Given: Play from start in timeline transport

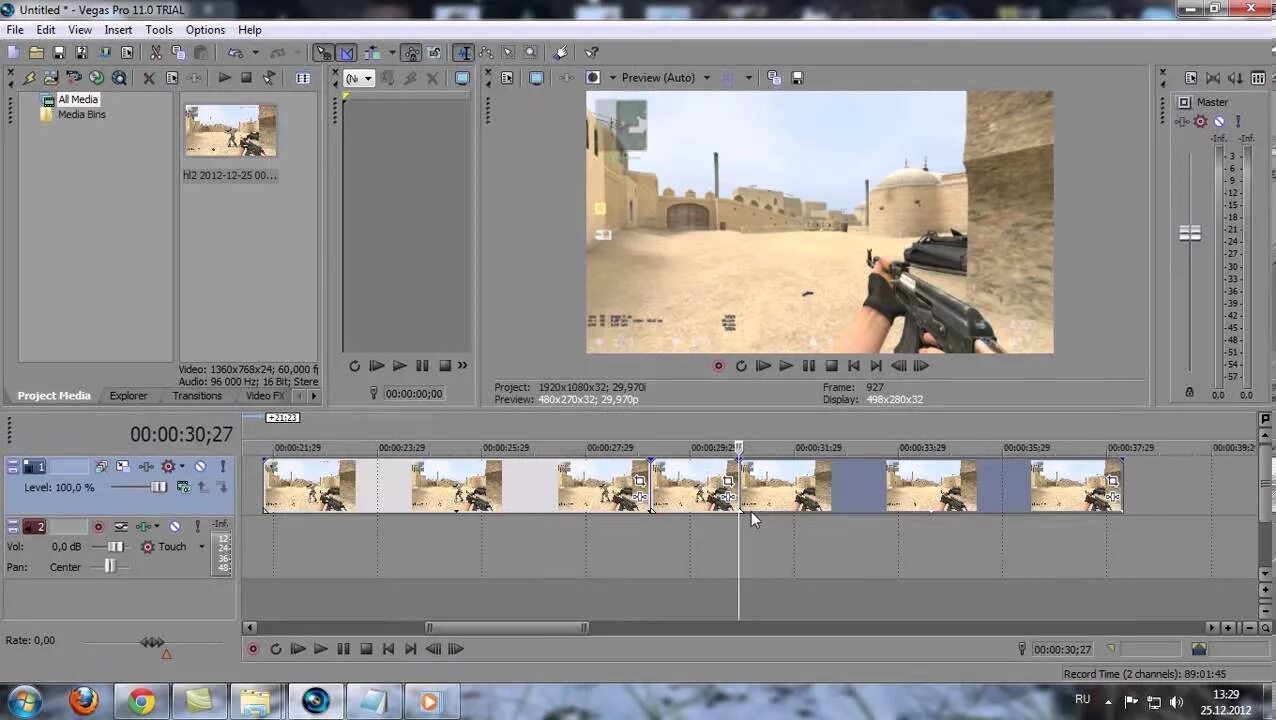Looking at the screenshot, I should point(298,649).
